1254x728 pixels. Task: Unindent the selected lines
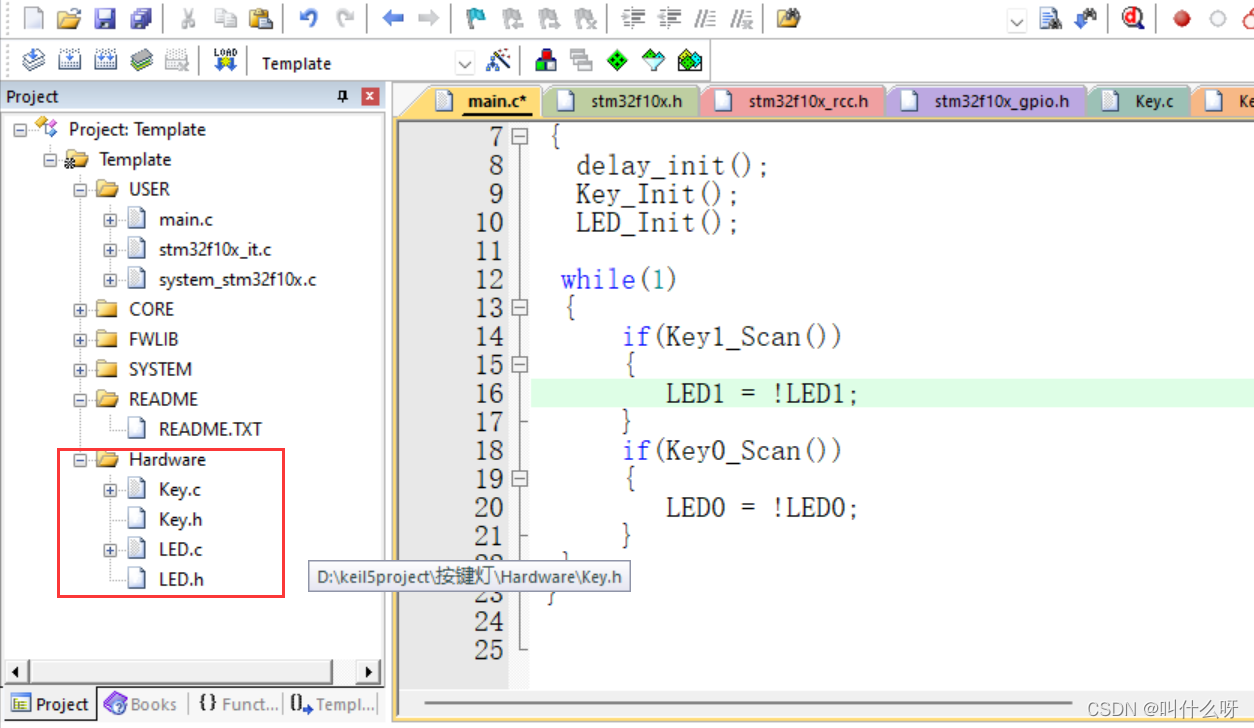click(669, 18)
